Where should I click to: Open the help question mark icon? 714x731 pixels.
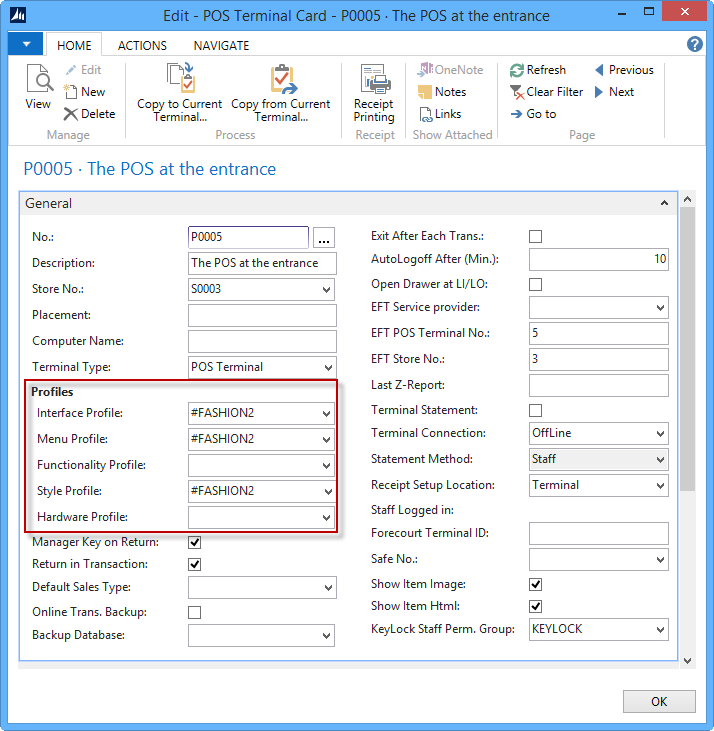click(x=695, y=45)
